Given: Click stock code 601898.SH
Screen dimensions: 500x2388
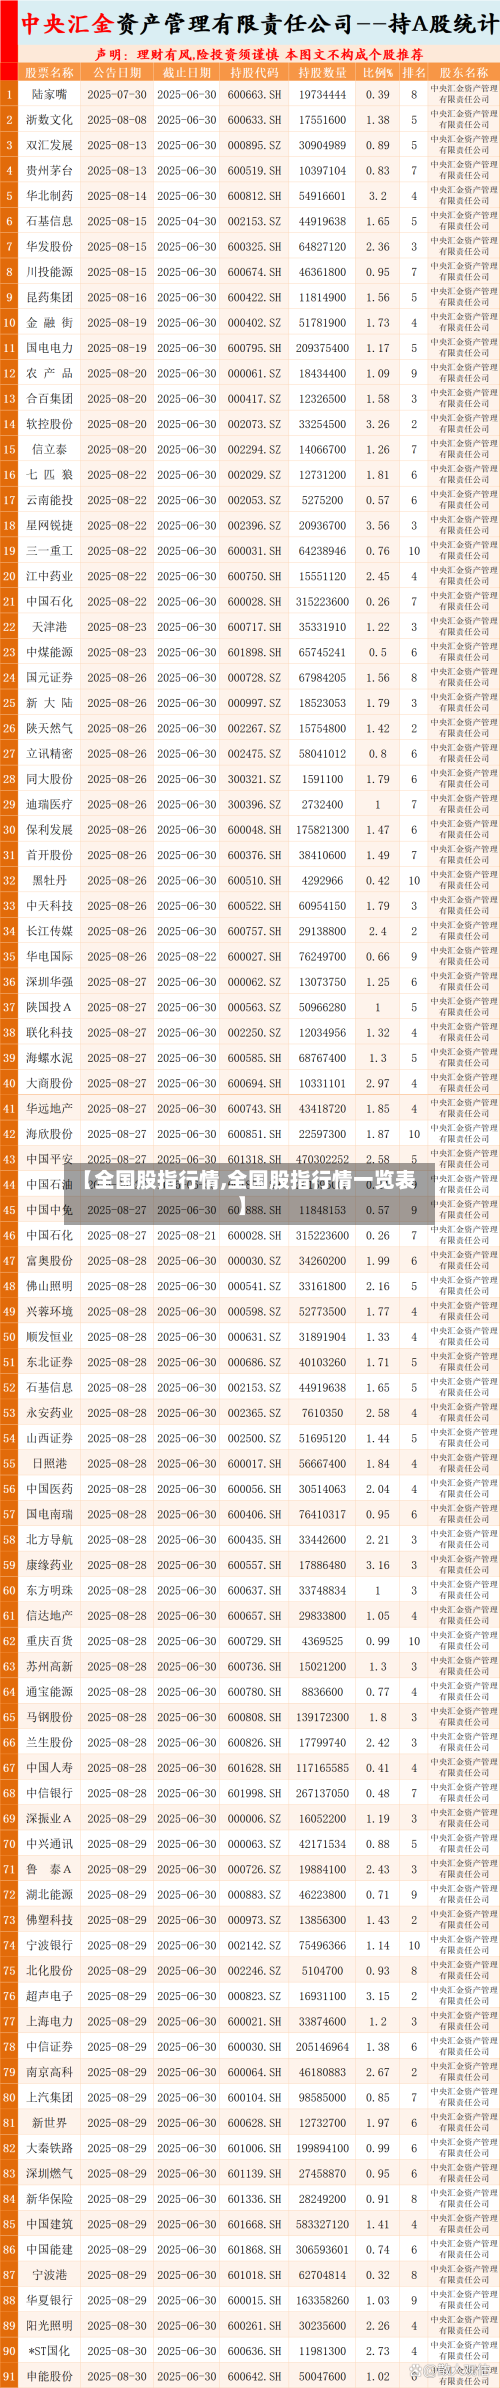Looking at the screenshot, I should (x=254, y=653).
